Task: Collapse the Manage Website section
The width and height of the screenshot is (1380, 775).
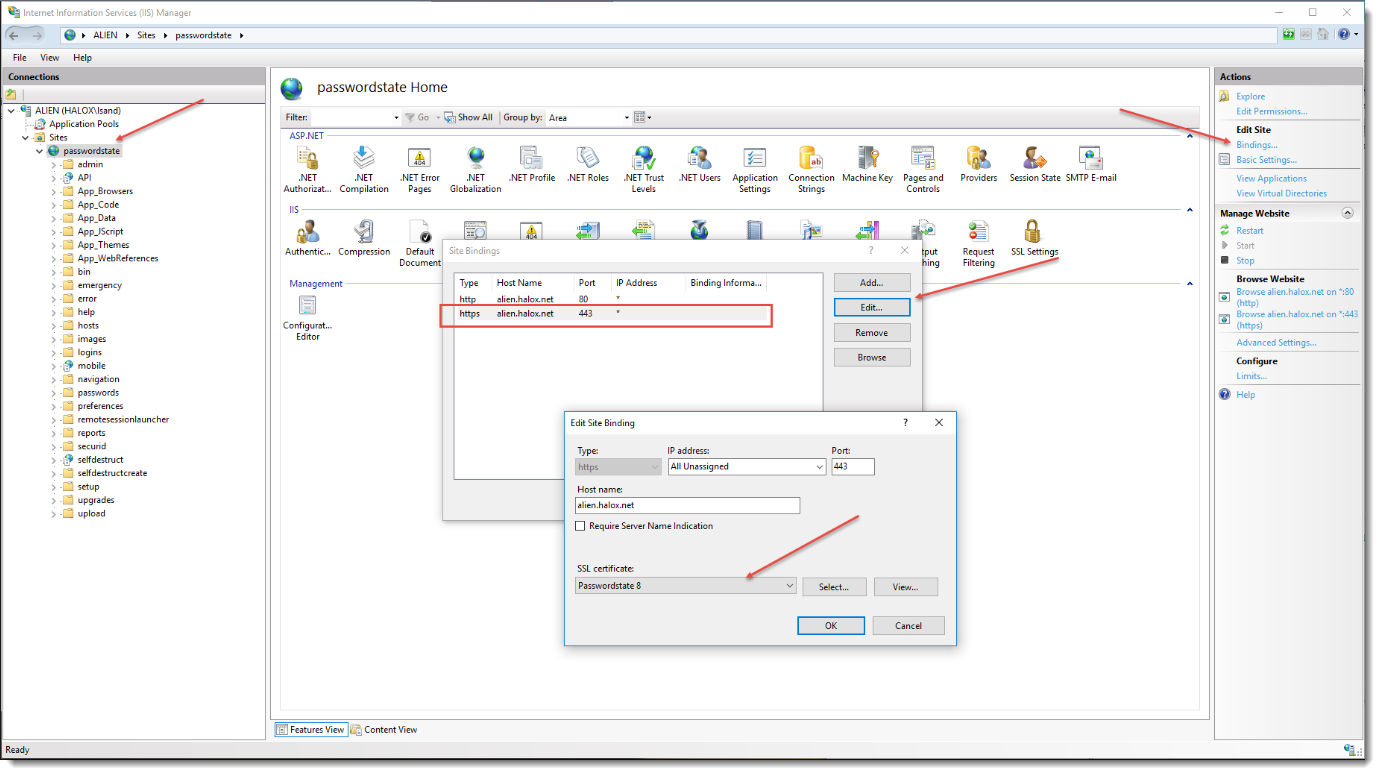Action: point(1347,213)
